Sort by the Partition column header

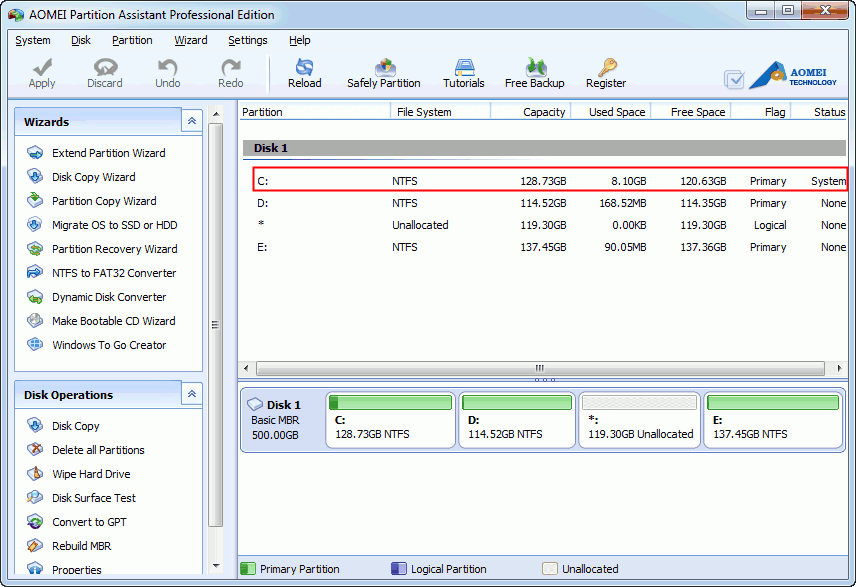tap(314, 112)
